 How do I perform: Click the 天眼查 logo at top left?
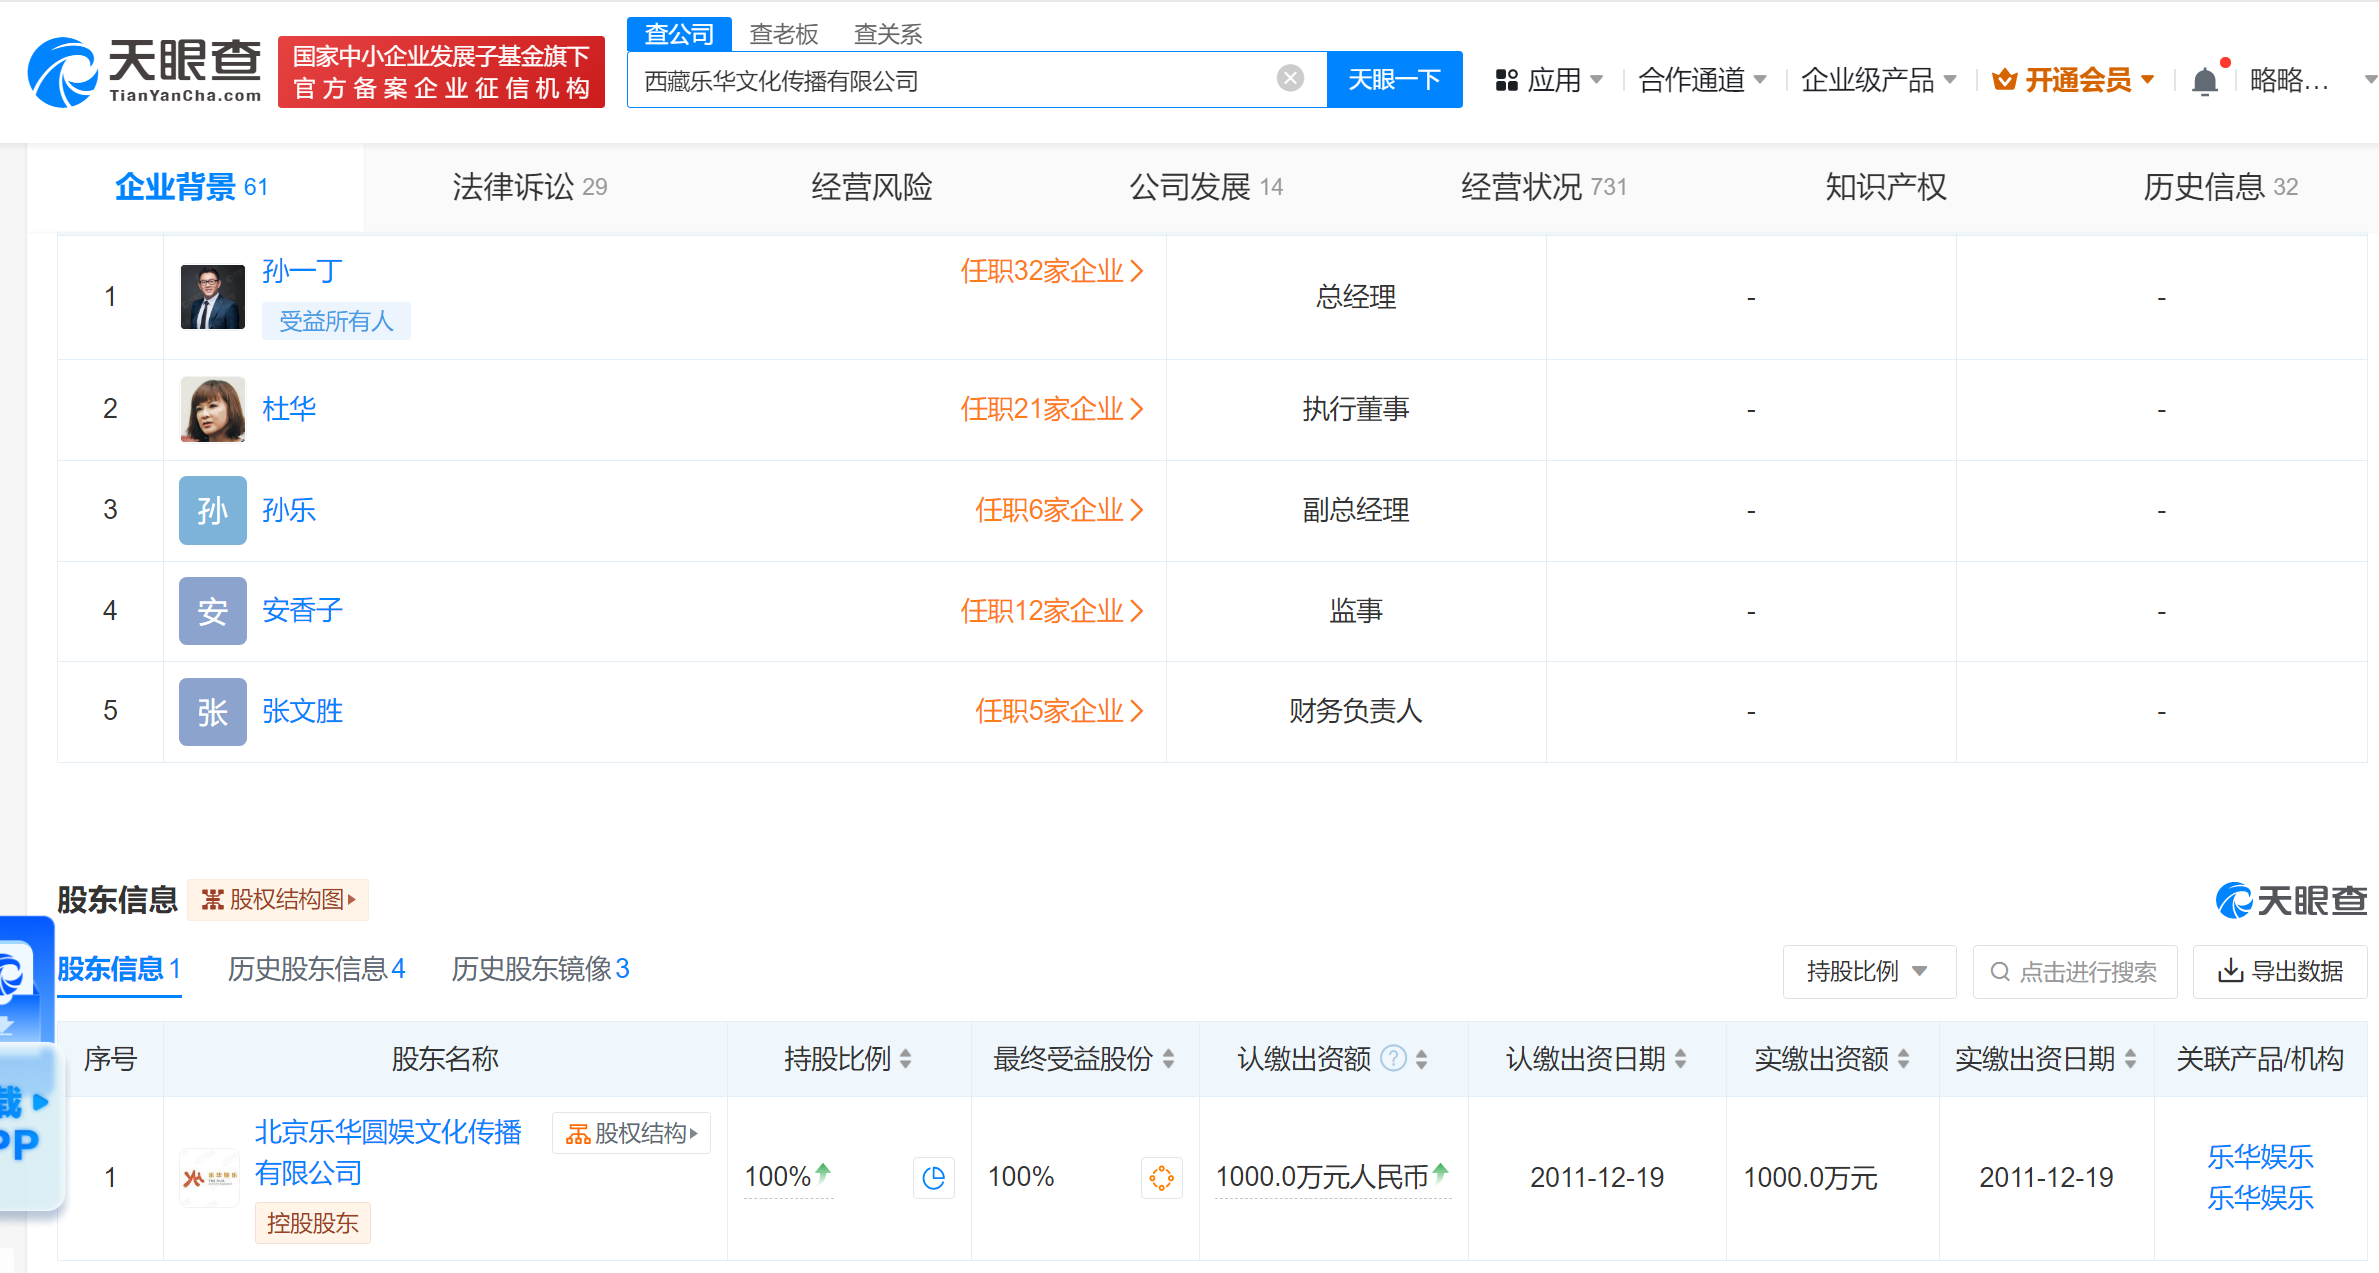pyautogui.click(x=145, y=72)
